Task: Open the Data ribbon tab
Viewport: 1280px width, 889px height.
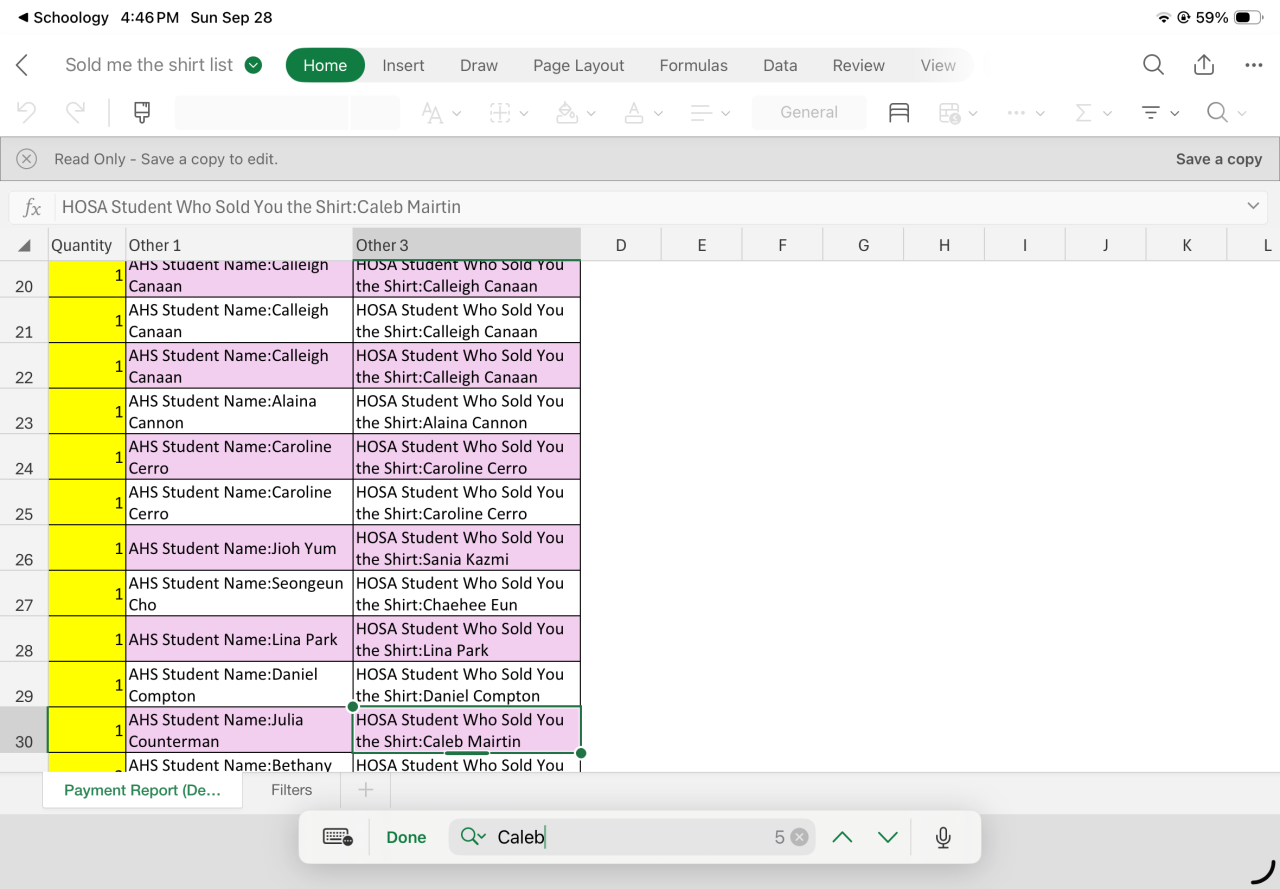Action: [780, 65]
